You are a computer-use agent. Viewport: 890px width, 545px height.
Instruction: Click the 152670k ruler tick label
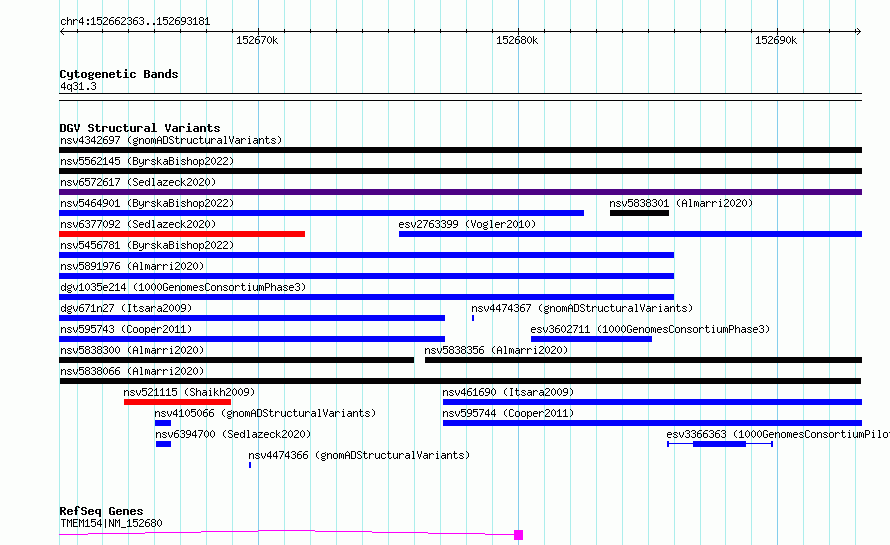pos(257,41)
